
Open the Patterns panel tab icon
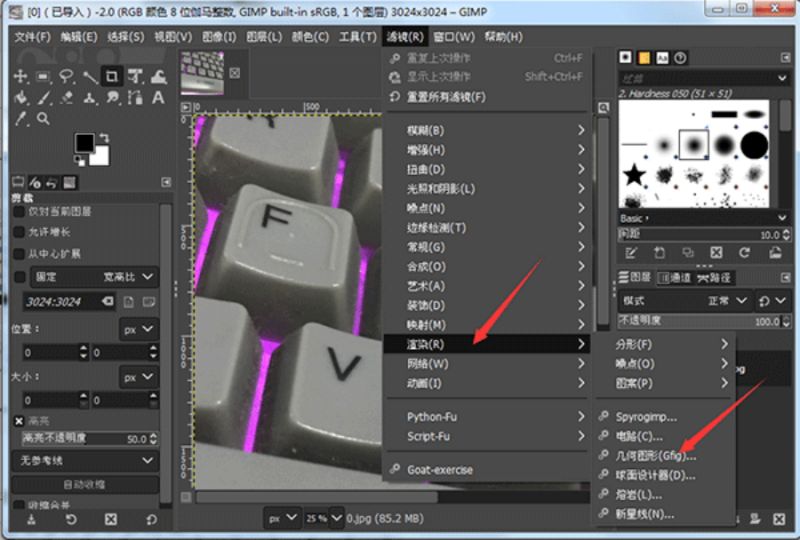(644, 58)
